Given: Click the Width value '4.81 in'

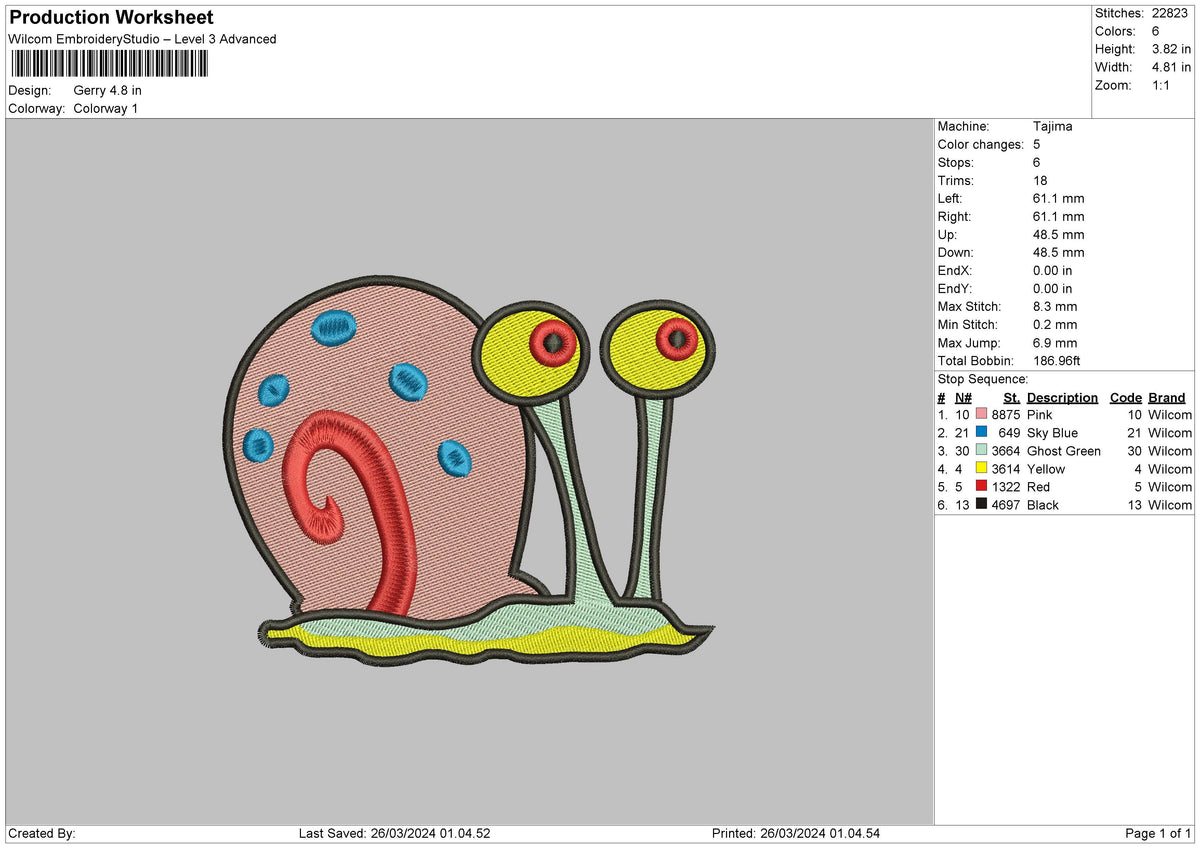Looking at the screenshot, I should tap(1171, 67).
